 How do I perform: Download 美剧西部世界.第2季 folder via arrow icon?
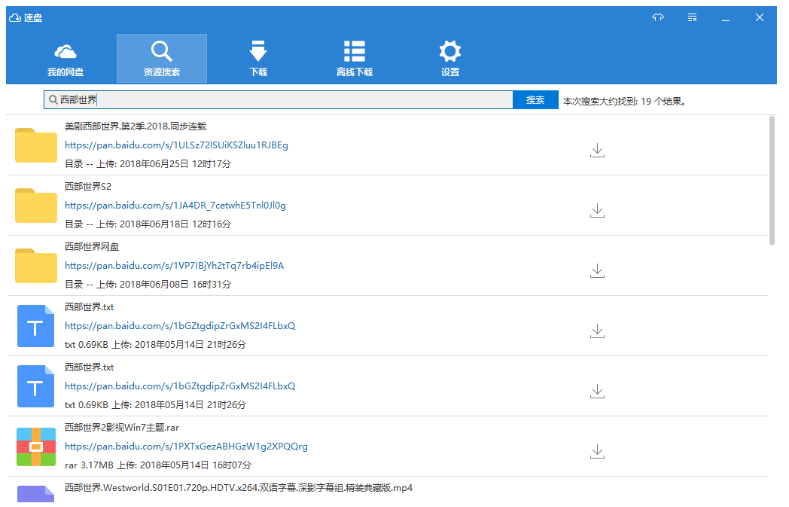[597, 150]
